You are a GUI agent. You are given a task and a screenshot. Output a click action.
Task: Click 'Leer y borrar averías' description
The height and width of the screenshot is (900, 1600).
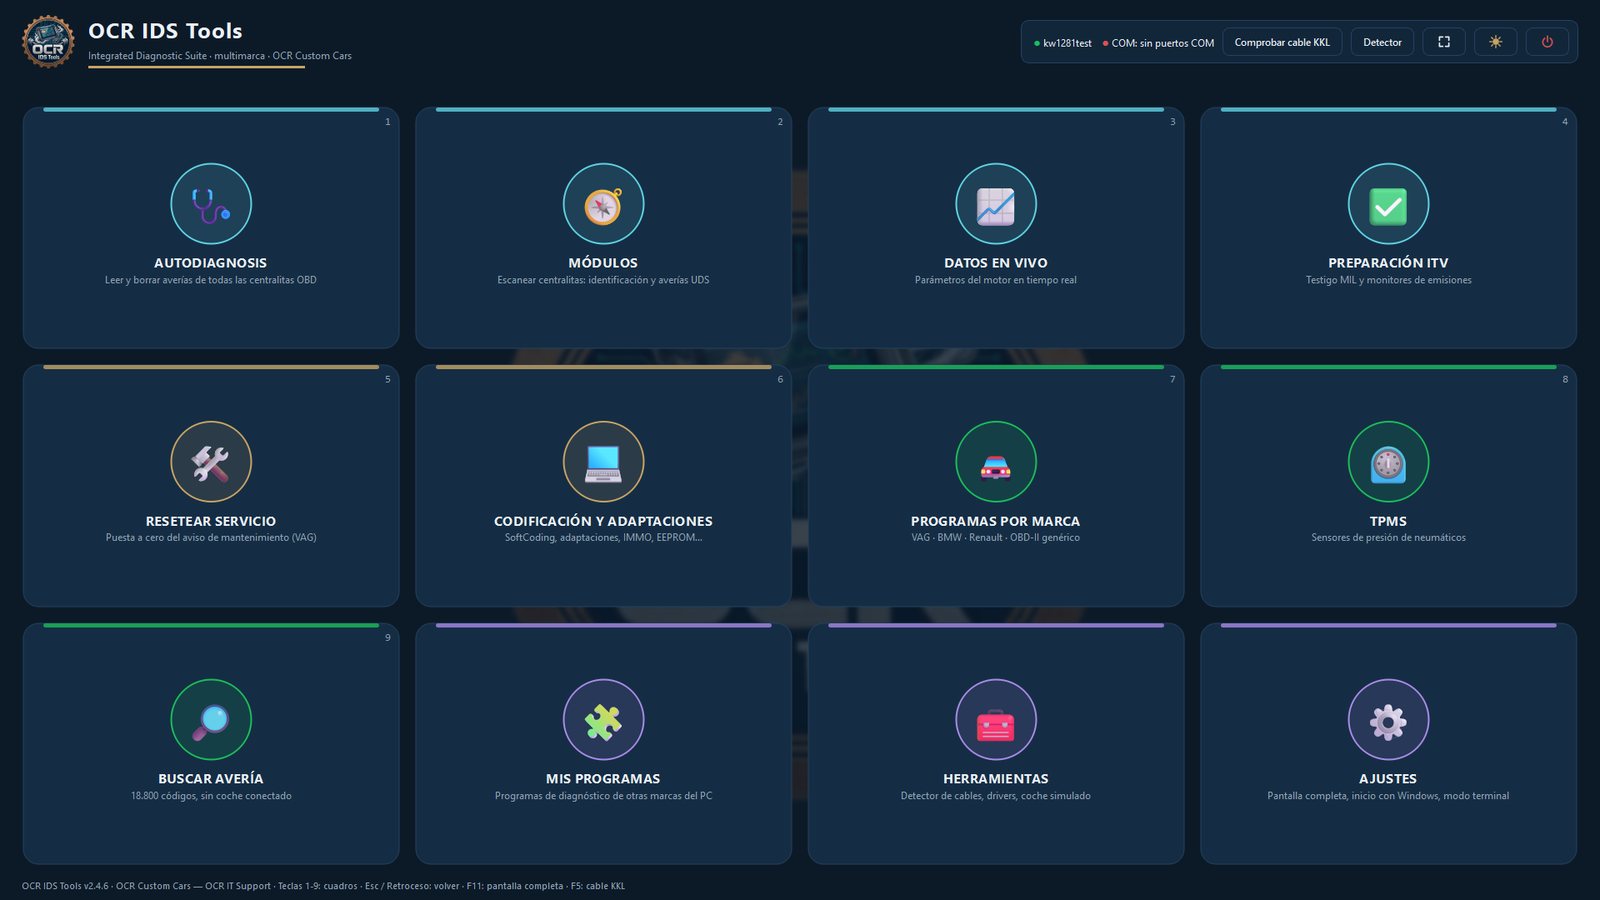pyautogui.click(x=211, y=280)
